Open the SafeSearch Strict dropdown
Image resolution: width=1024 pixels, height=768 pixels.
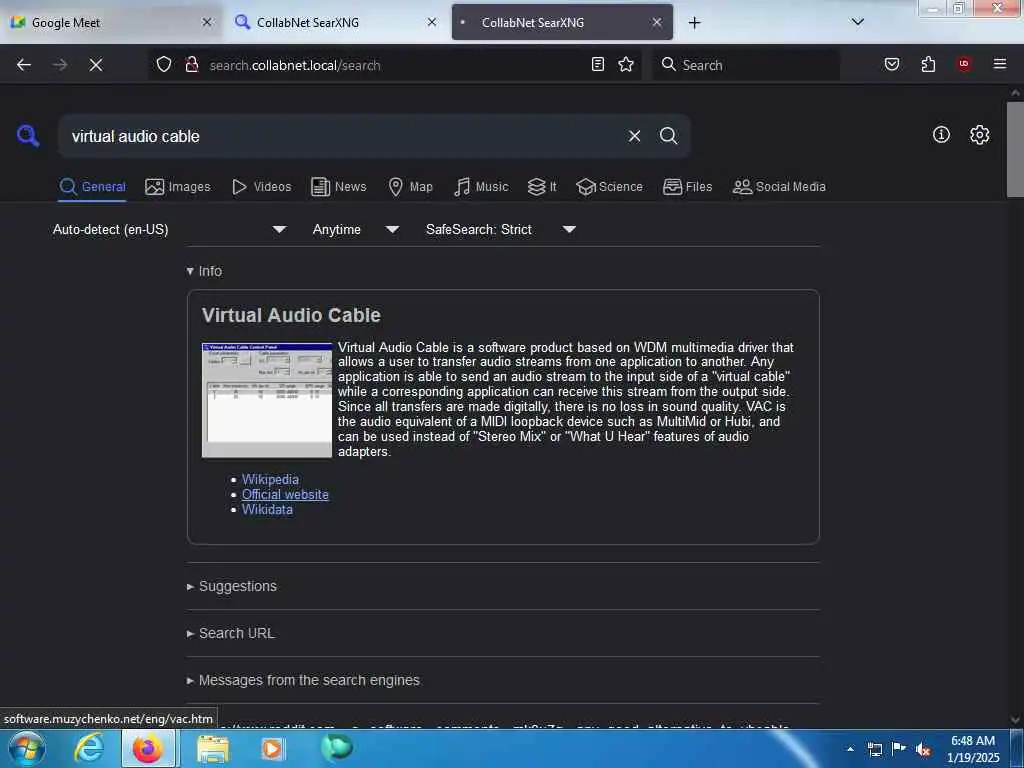click(x=501, y=229)
